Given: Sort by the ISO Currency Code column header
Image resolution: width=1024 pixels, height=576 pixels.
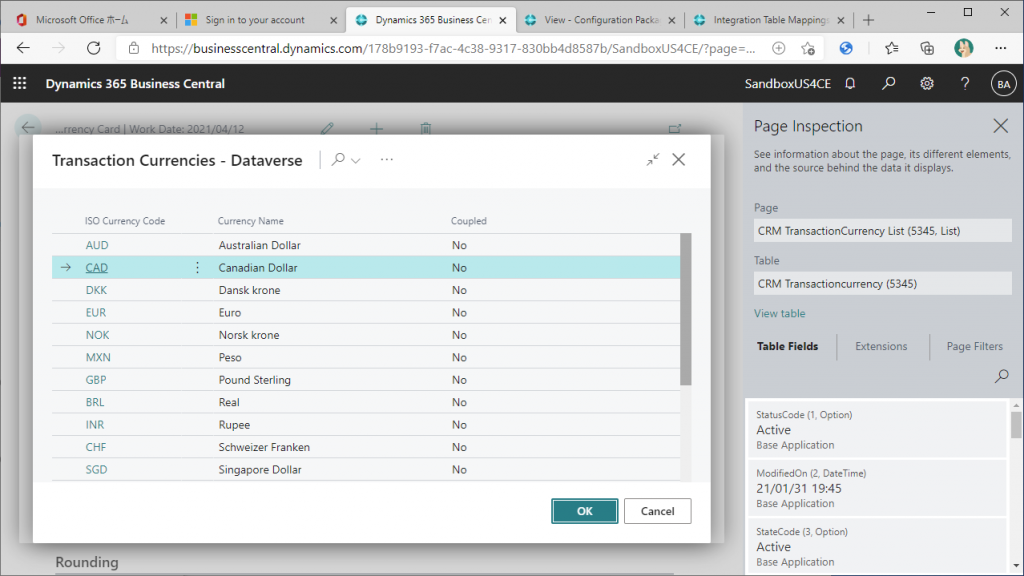Looking at the screenshot, I should (x=125, y=221).
